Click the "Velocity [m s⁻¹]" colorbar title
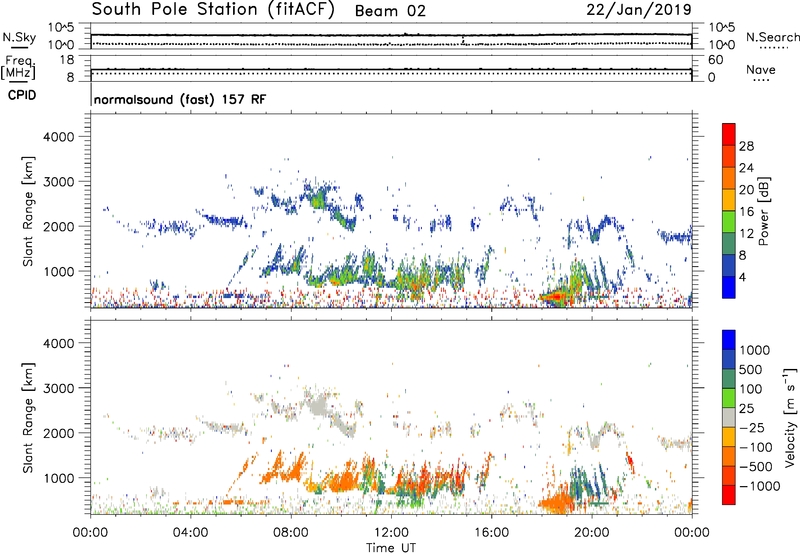 tap(791, 417)
